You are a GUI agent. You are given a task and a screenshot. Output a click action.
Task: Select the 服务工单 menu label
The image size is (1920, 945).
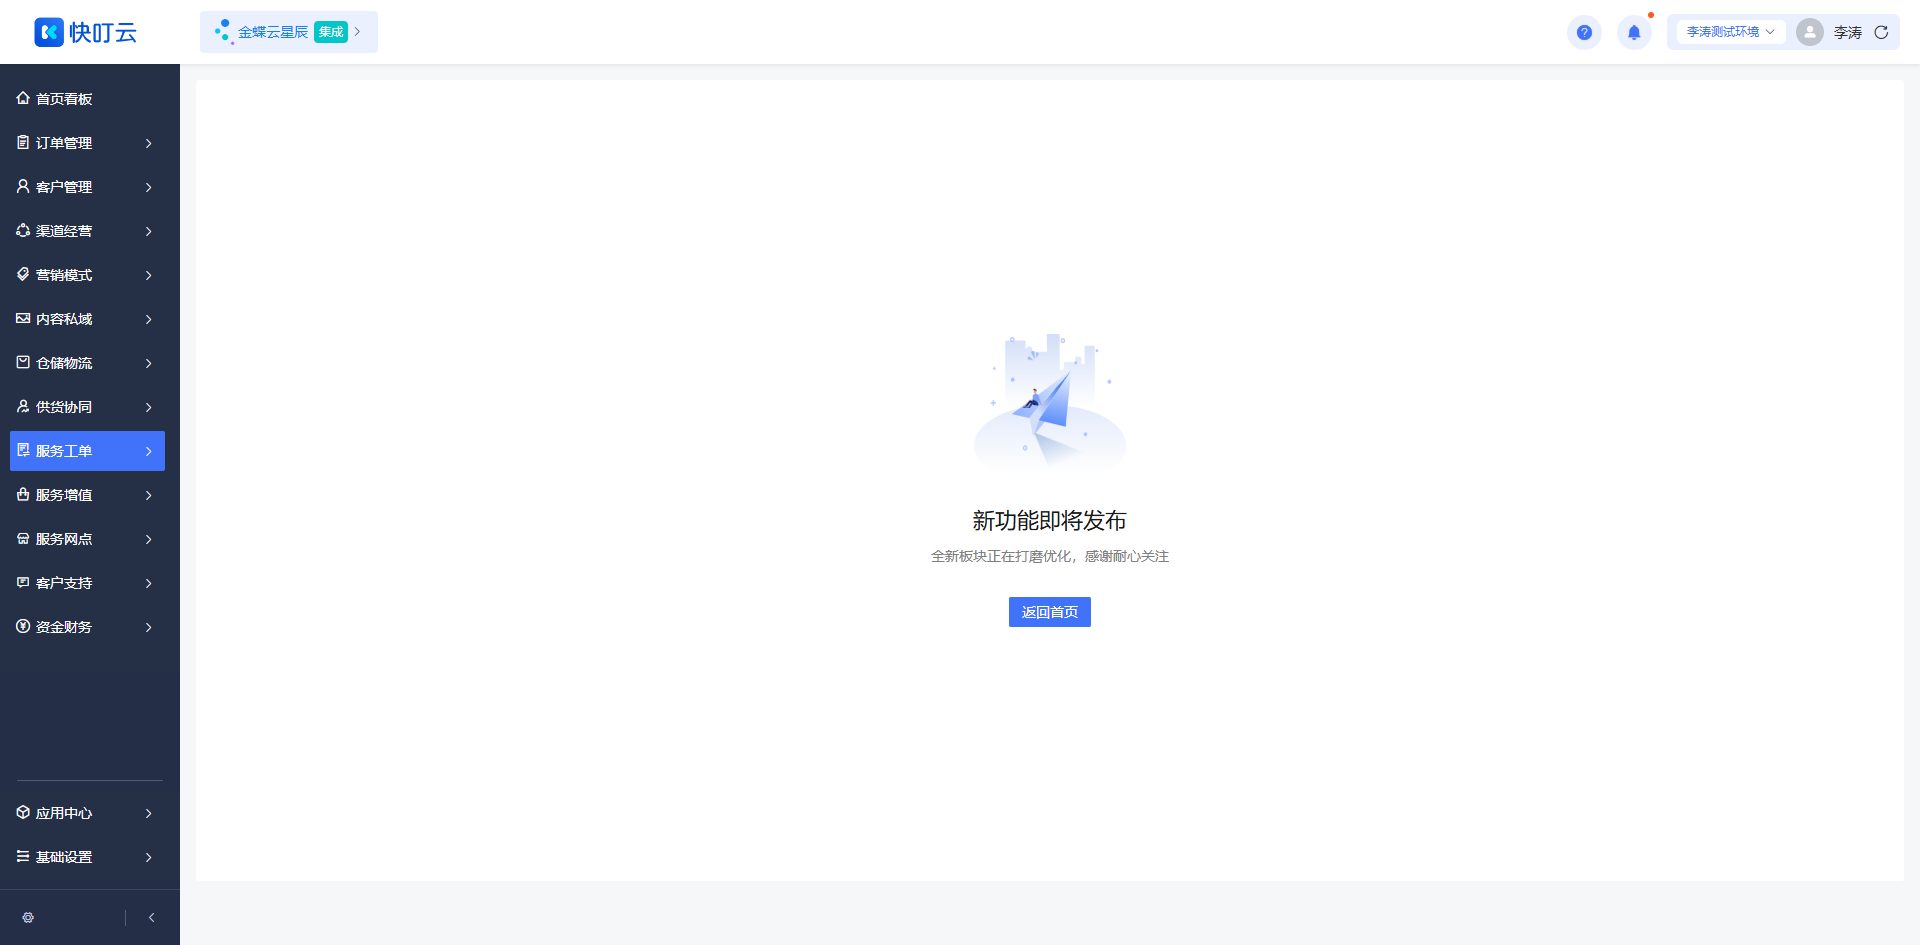coord(64,451)
